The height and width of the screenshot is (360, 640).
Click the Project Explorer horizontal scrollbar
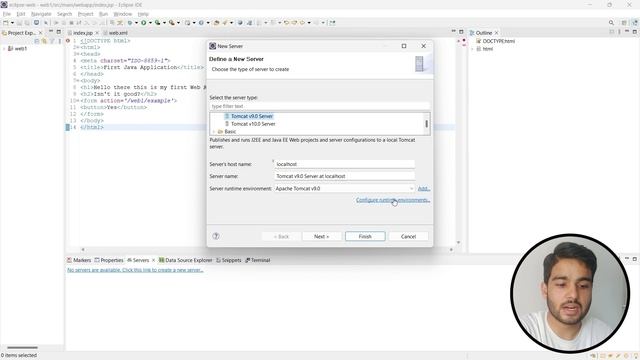point(22,348)
